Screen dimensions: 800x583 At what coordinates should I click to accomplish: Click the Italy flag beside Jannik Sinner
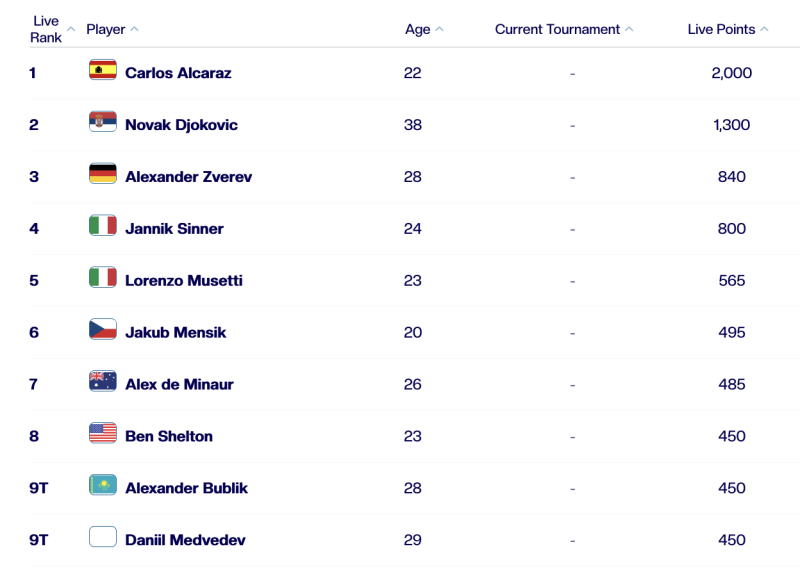click(x=103, y=227)
